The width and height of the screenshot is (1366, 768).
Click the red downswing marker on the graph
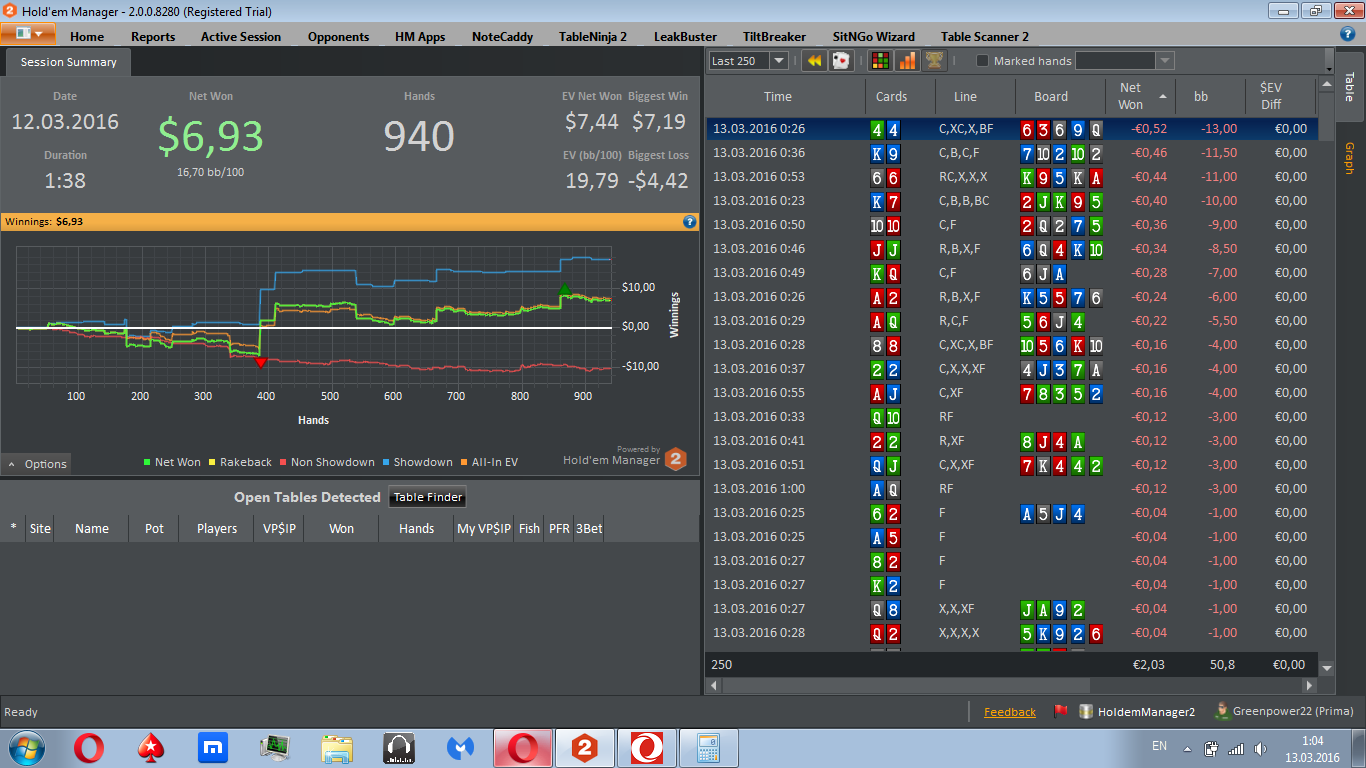(x=261, y=362)
